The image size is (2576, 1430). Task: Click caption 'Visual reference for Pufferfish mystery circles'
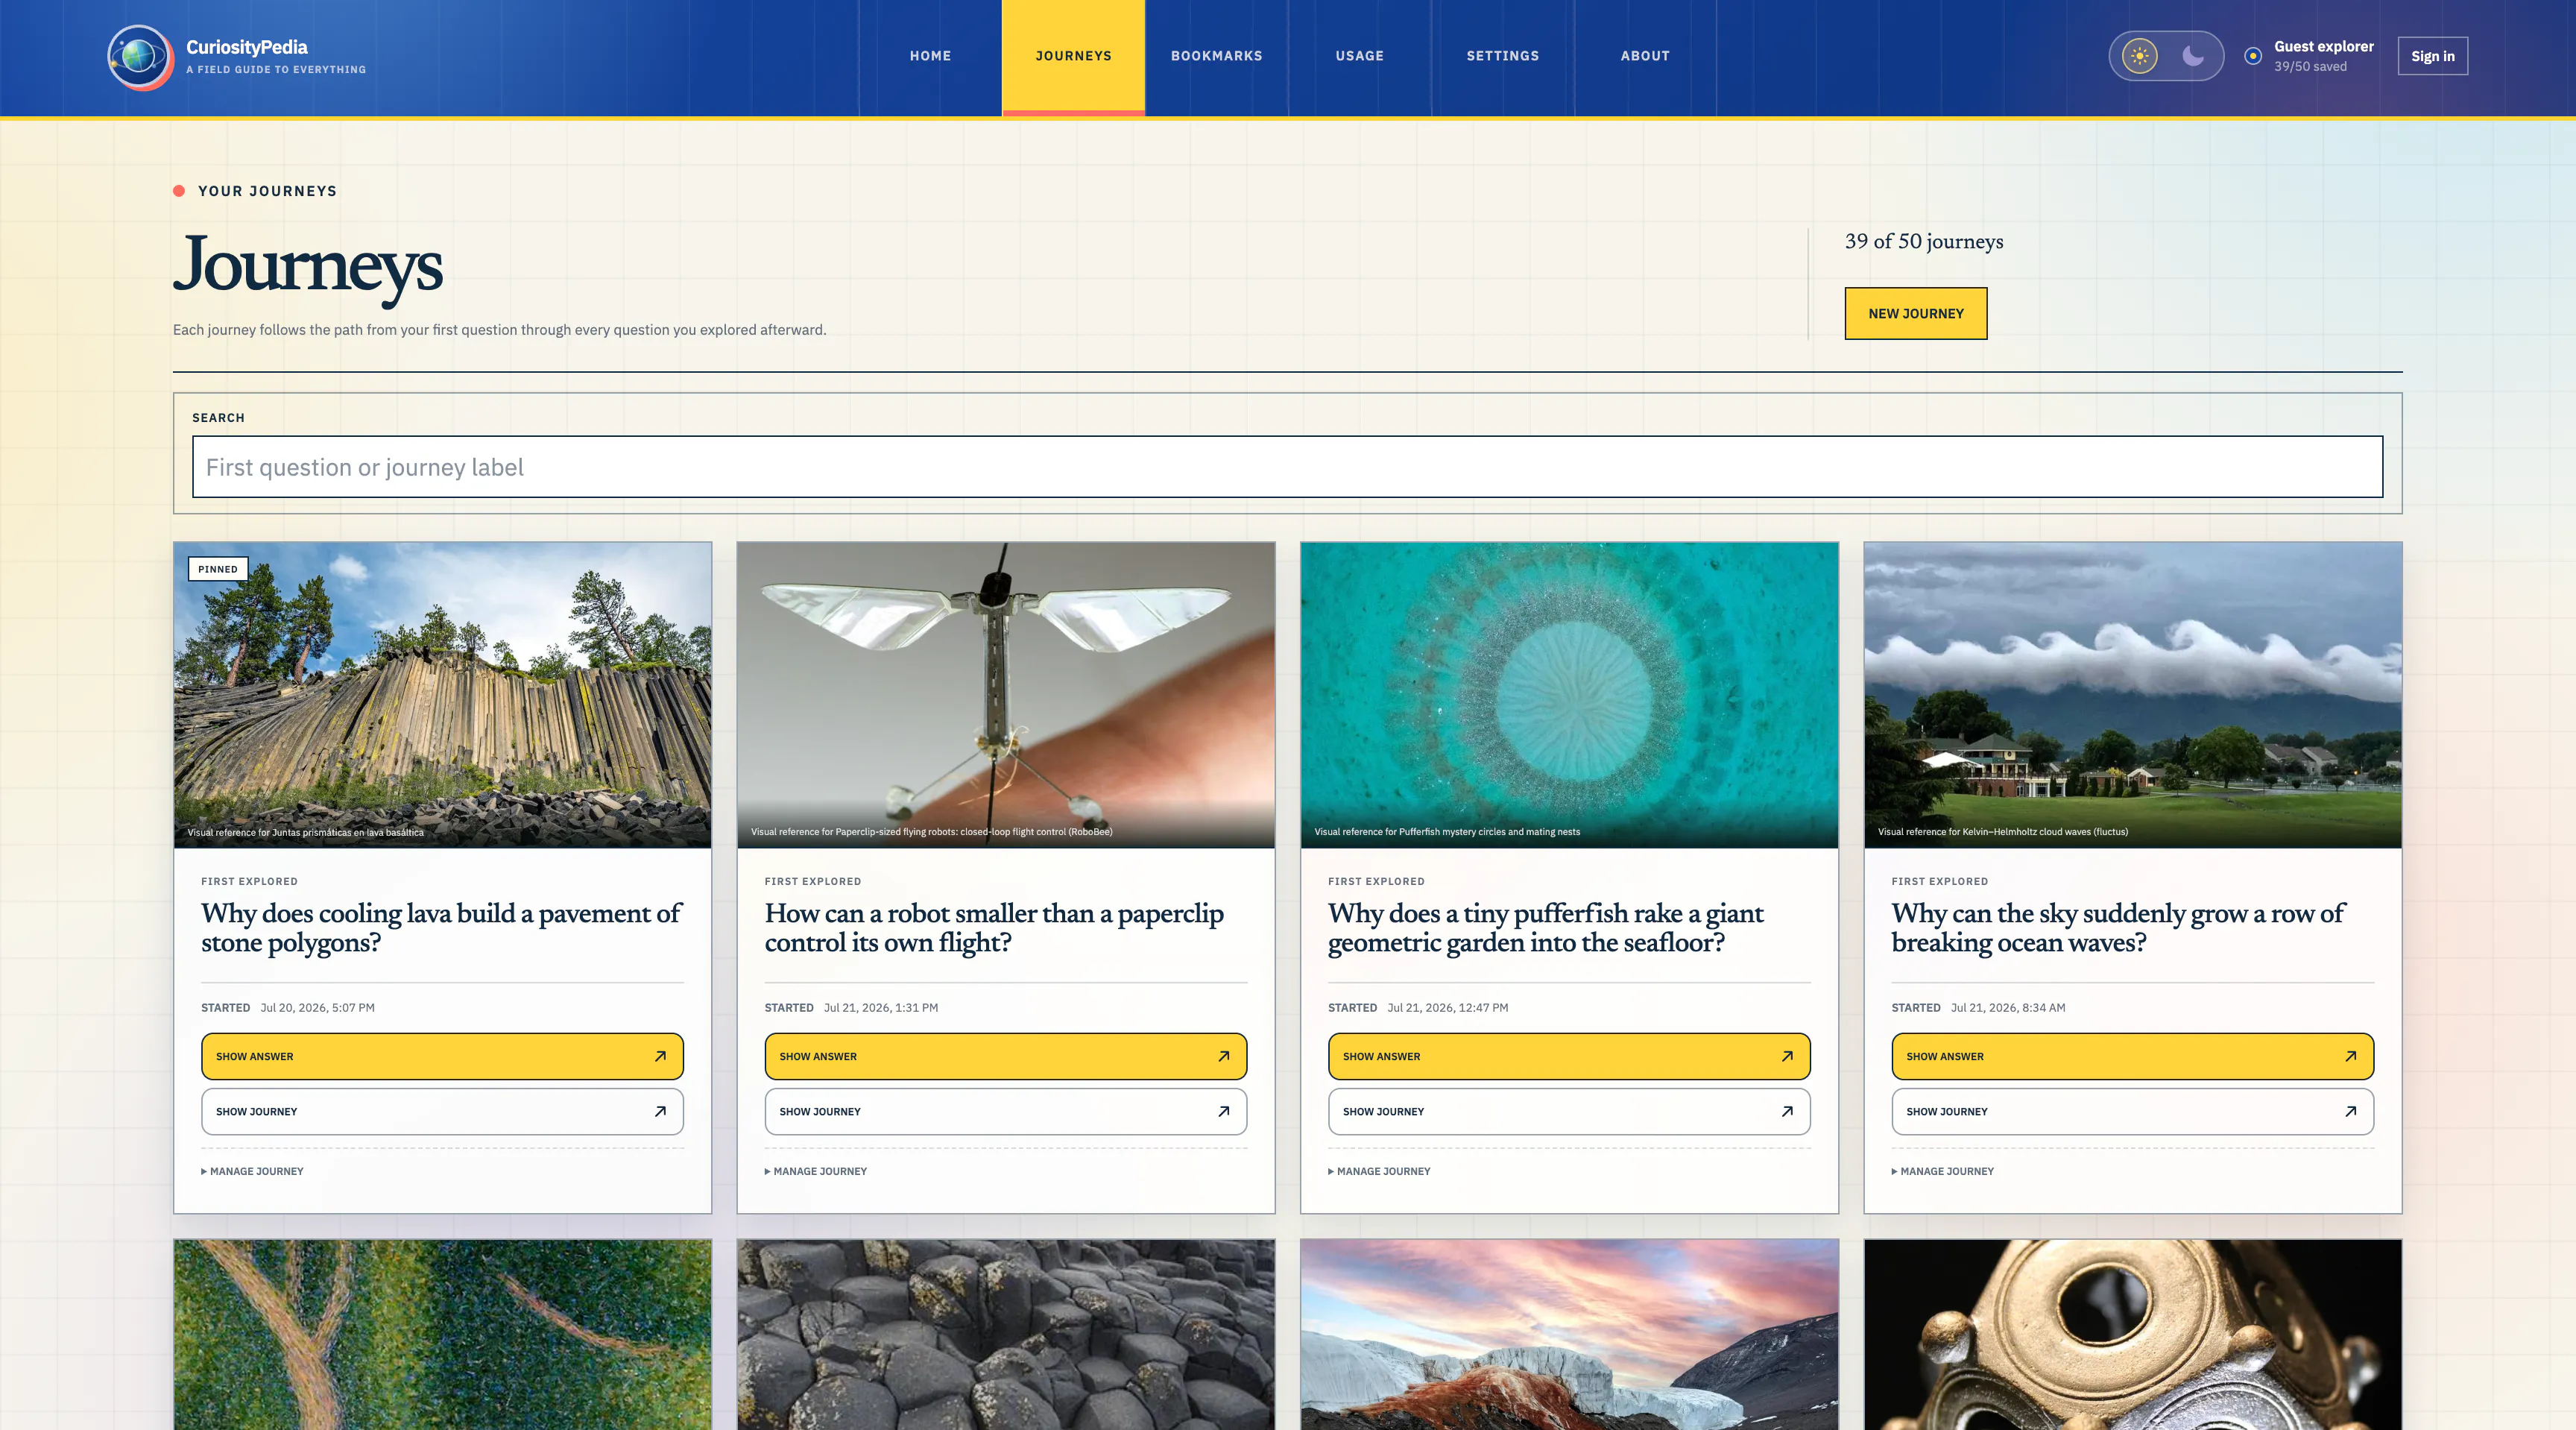tap(1447, 832)
